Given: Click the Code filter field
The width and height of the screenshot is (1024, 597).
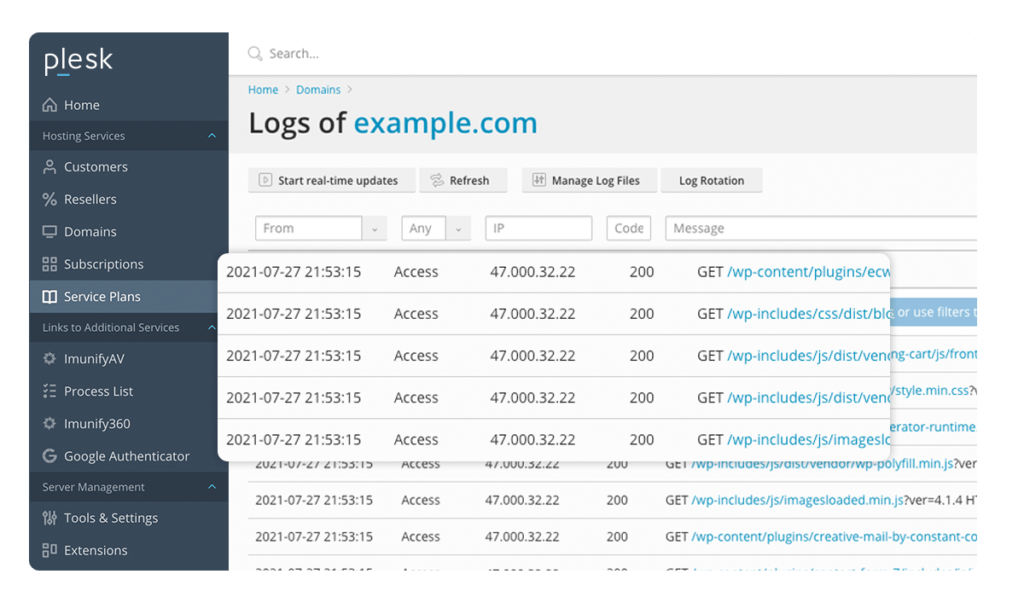Looking at the screenshot, I should 629,229.
